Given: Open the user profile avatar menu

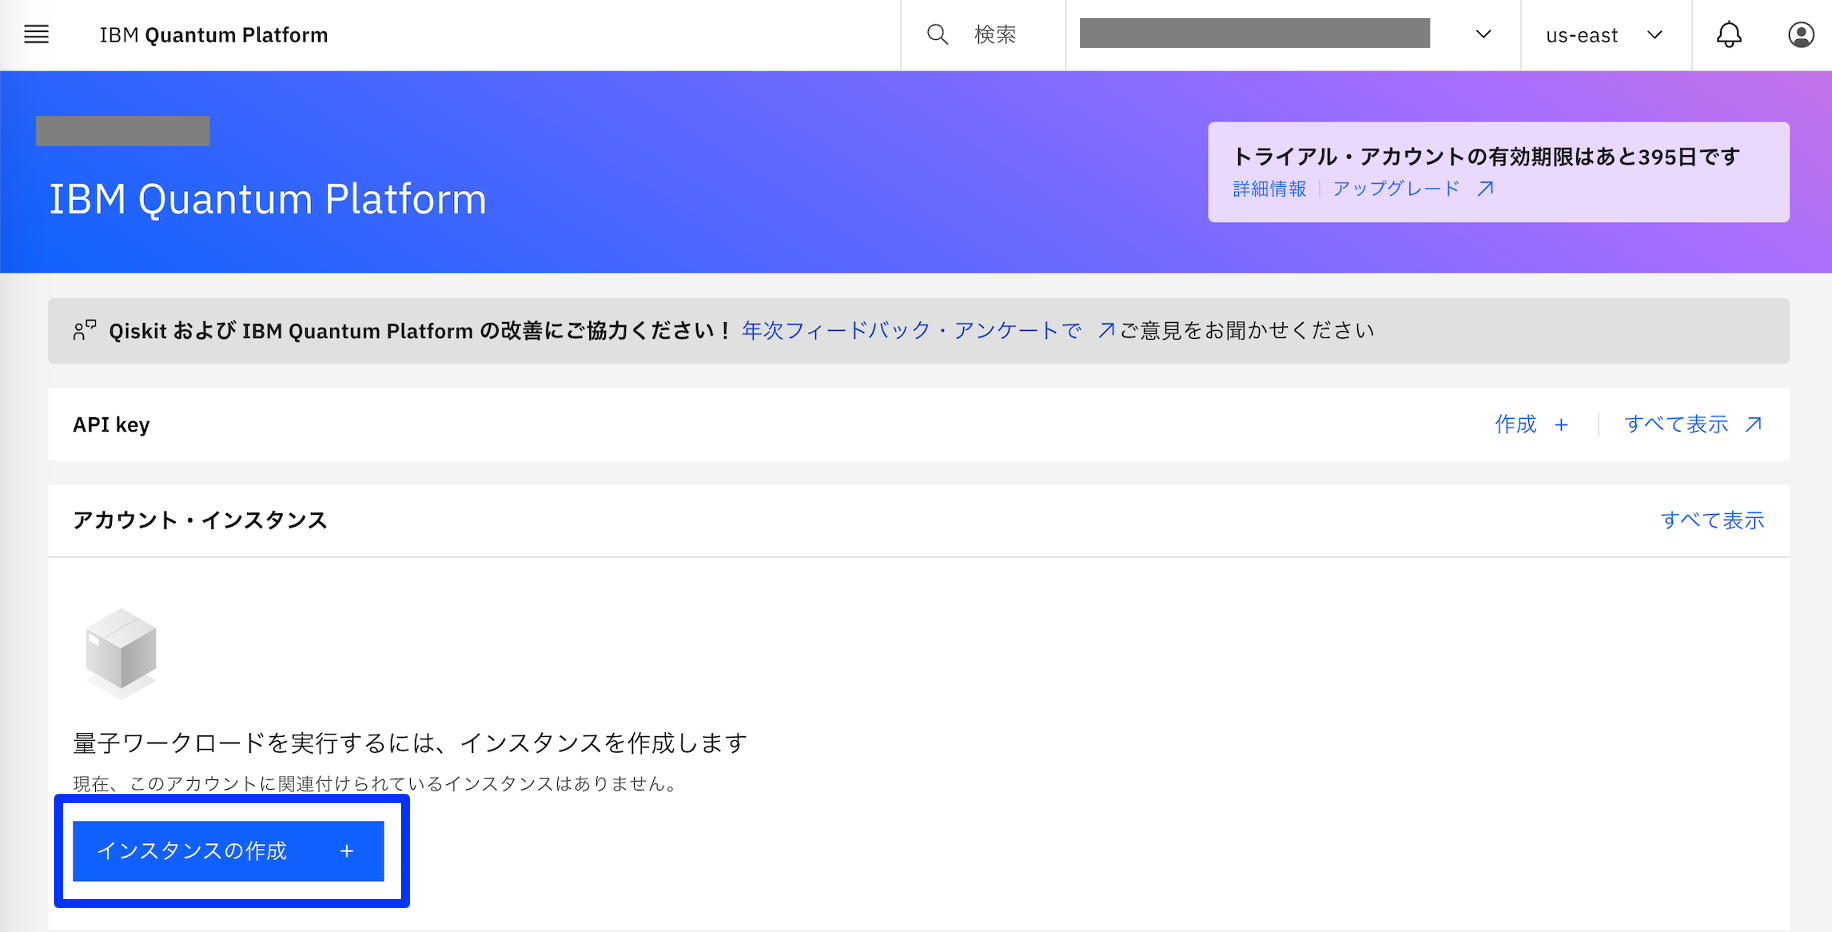Looking at the screenshot, I should click(x=1801, y=35).
